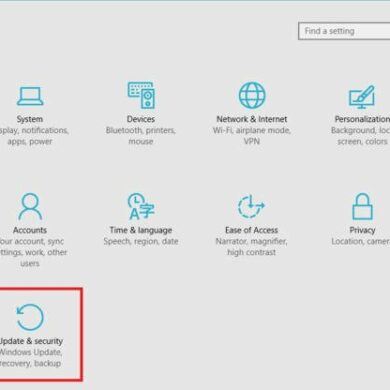This screenshot has width=390, height=390.
Task: Open the Accounts person icon
Action: (x=30, y=206)
